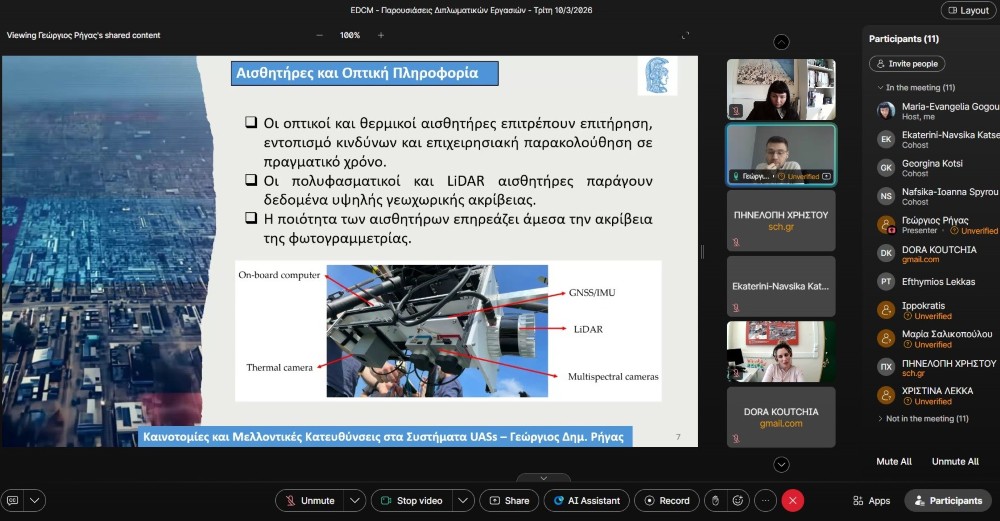Viewport: 1000px width, 521px height.
Task: Zoom out shared content with minus icon
Action: 320,35
